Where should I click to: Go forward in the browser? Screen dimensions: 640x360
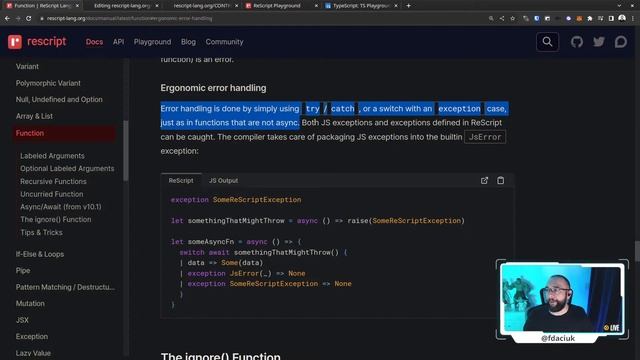click(18, 18)
